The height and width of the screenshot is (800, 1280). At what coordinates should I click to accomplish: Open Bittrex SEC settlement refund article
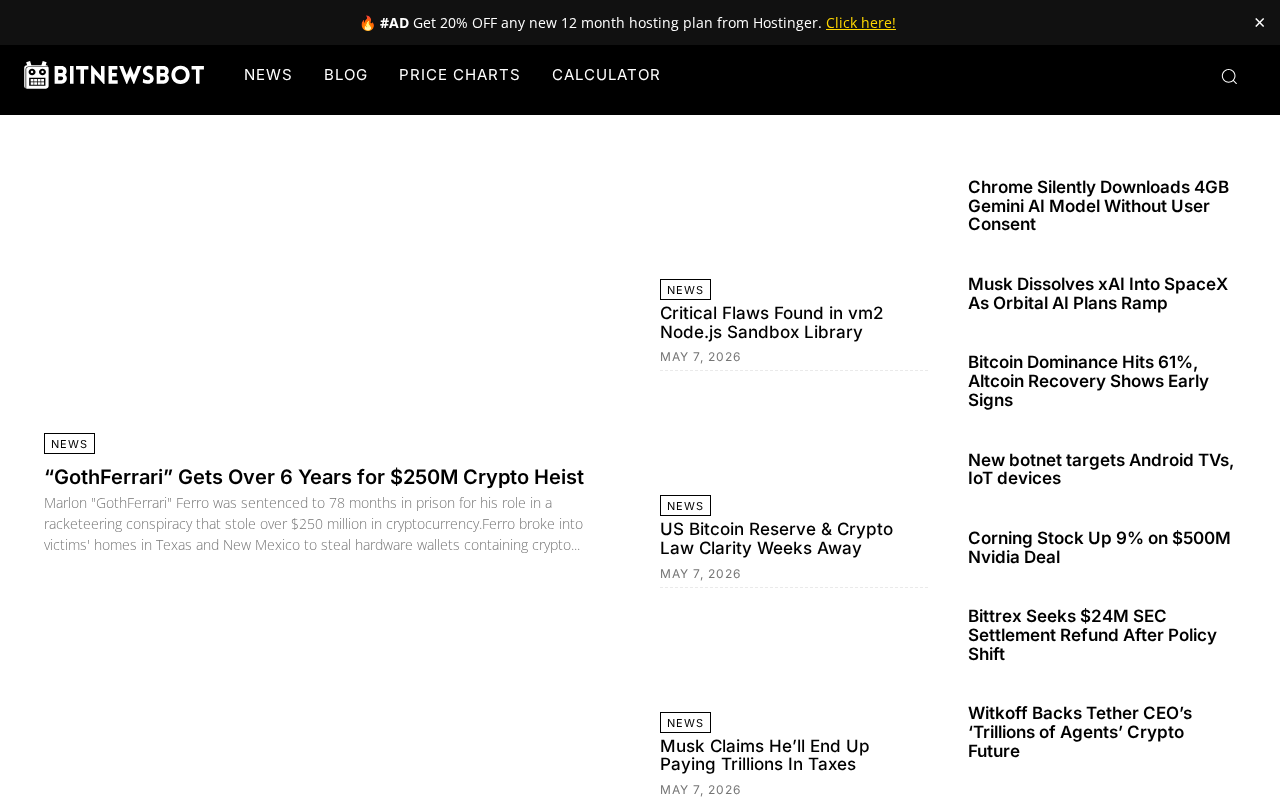1092,635
